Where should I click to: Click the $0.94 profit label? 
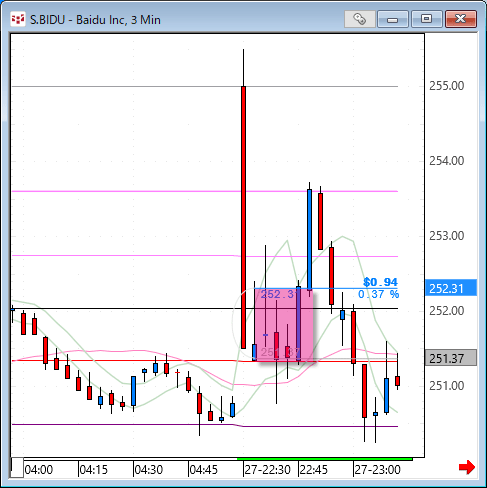[380, 282]
